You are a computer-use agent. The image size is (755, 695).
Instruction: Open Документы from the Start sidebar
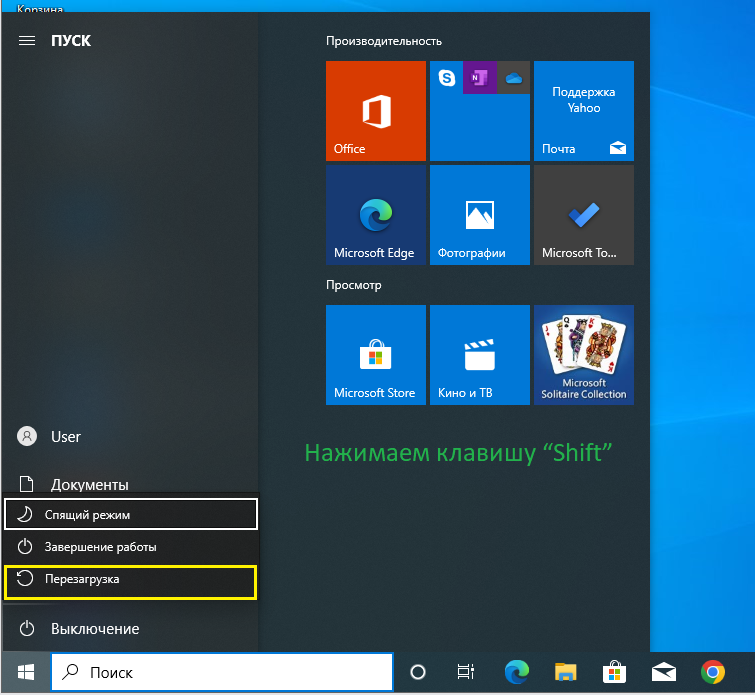coord(130,484)
